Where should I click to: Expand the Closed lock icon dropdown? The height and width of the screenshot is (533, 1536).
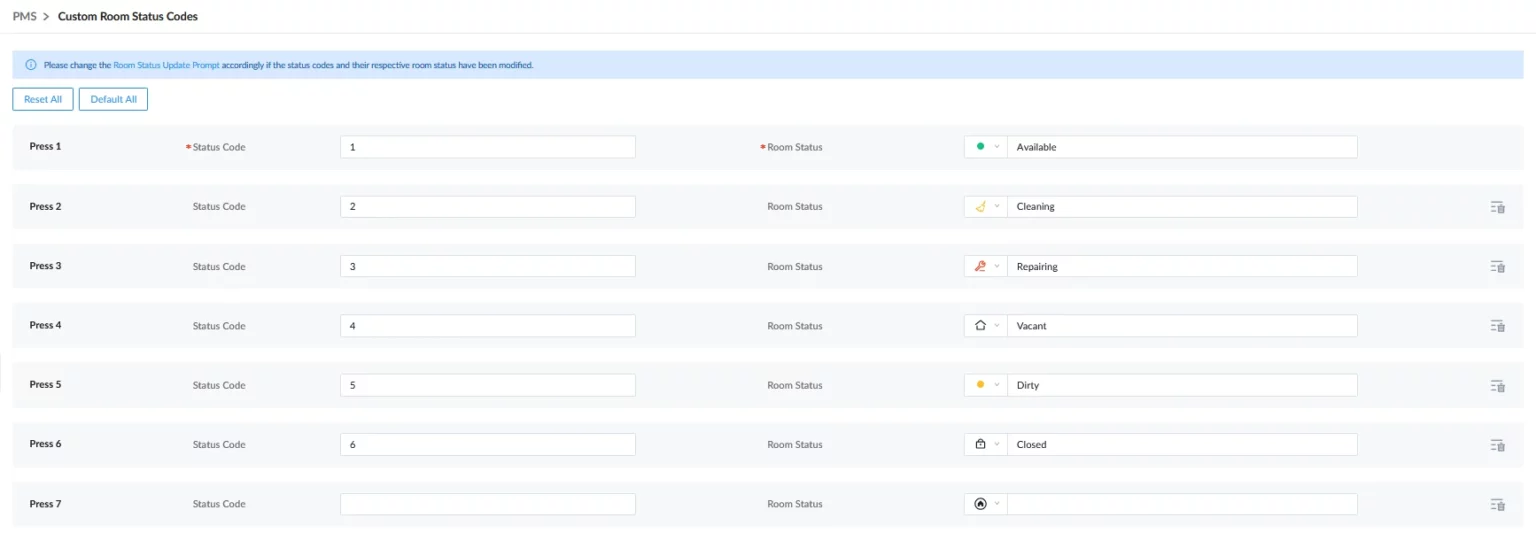(986, 445)
